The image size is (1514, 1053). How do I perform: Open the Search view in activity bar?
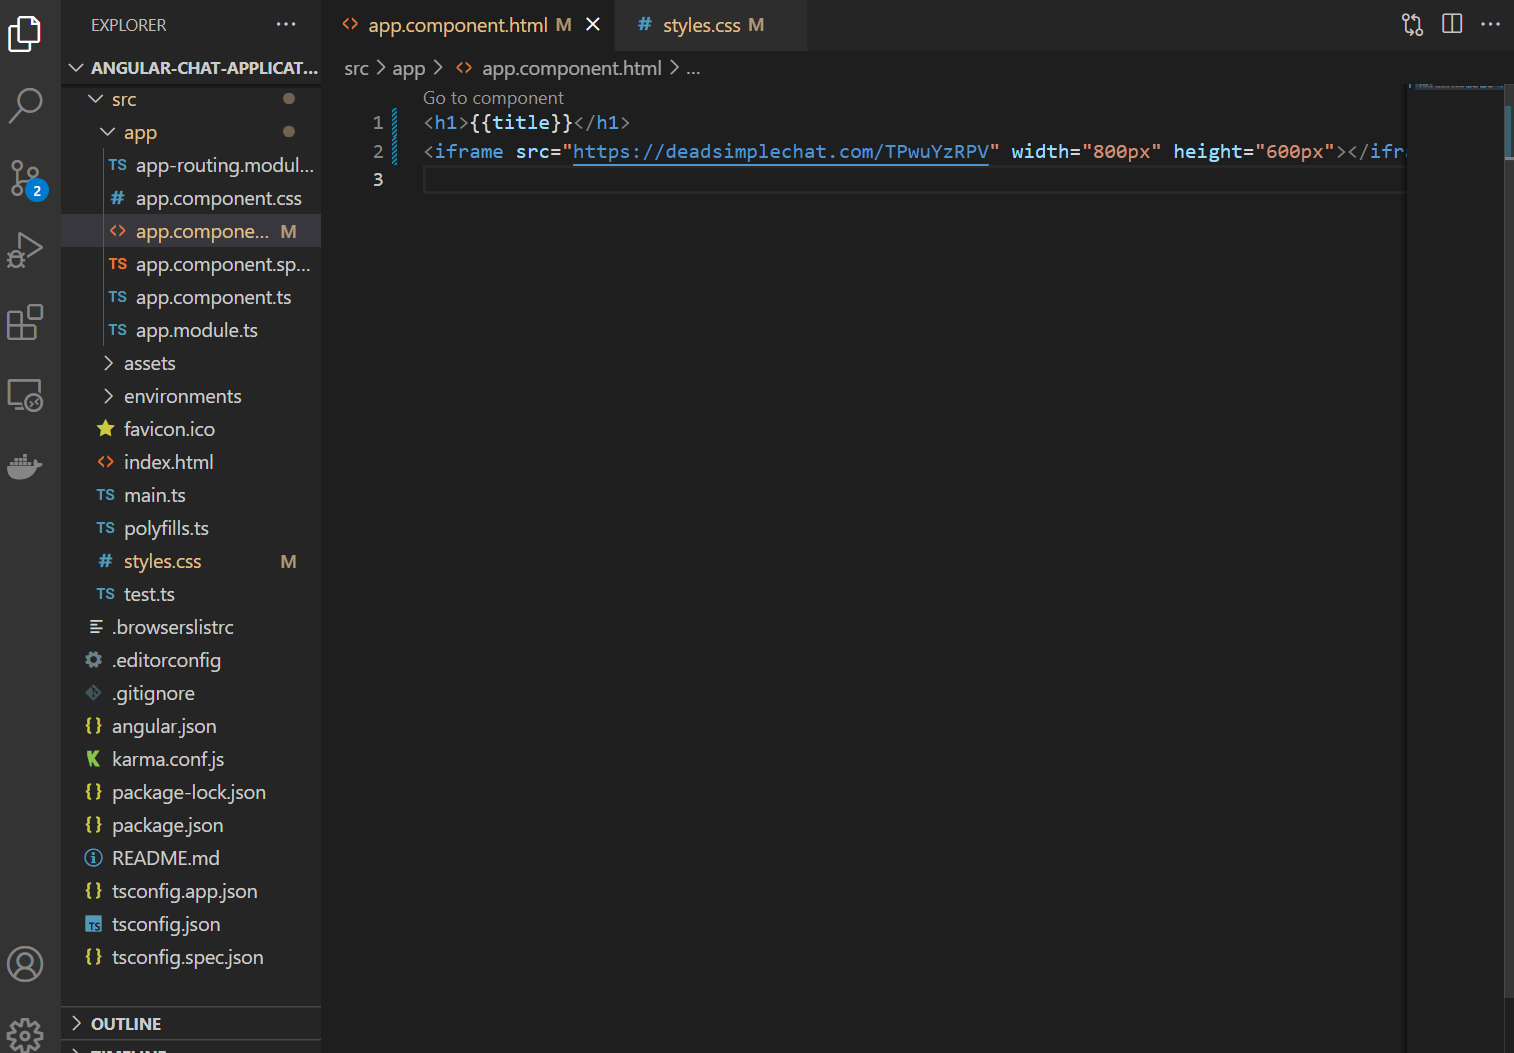pos(25,104)
